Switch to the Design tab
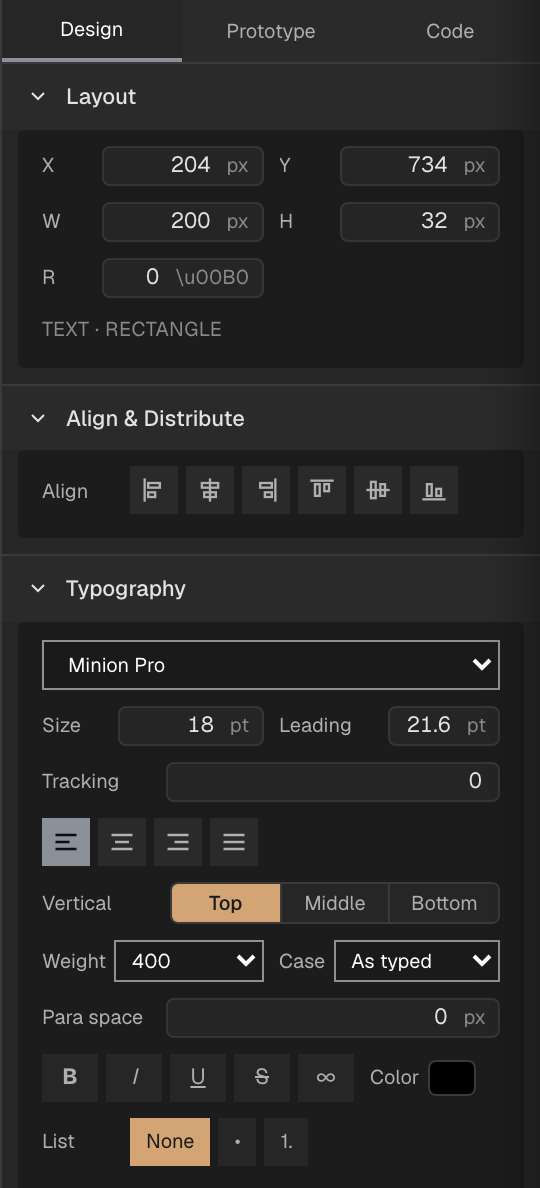The width and height of the screenshot is (540, 1188). pyautogui.click(x=92, y=30)
